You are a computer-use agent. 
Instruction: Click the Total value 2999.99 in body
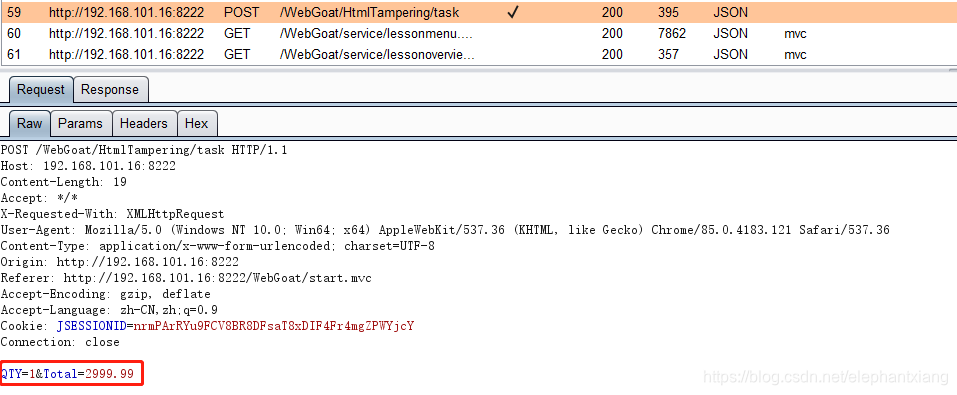pyautogui.click(x=109, y=374)
